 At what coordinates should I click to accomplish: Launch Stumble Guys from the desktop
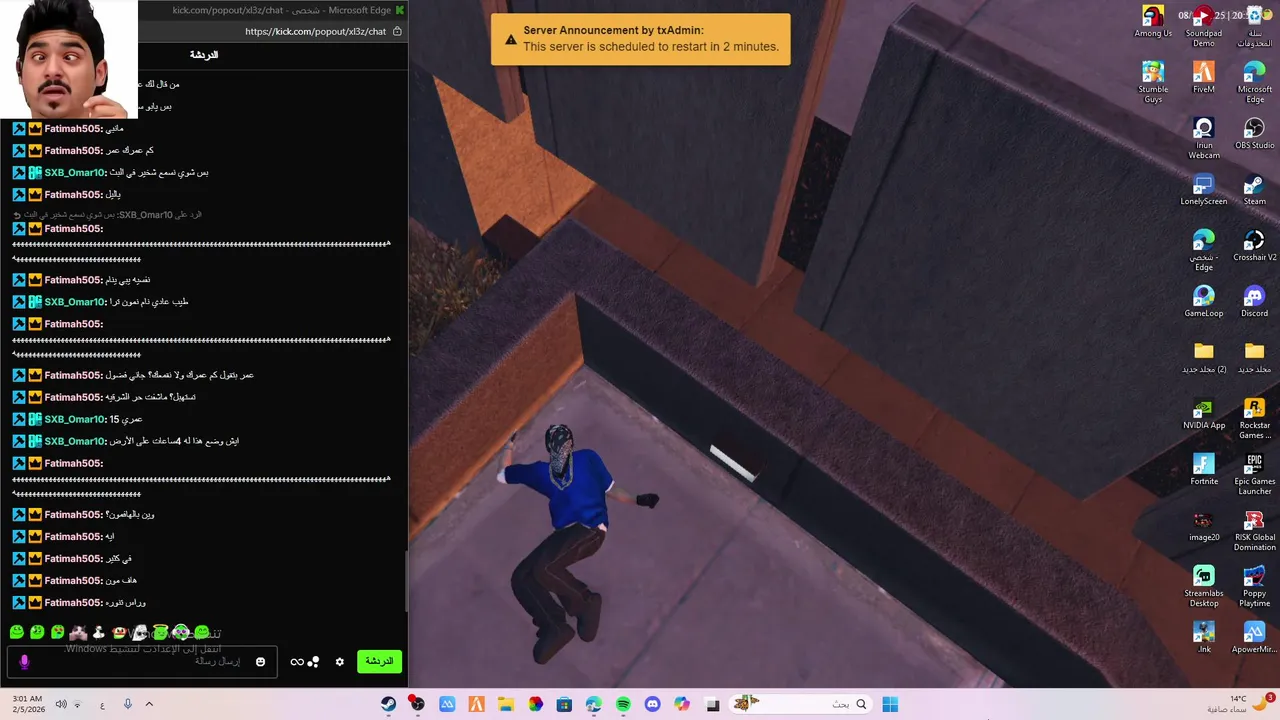click(x=1153, y=83)
